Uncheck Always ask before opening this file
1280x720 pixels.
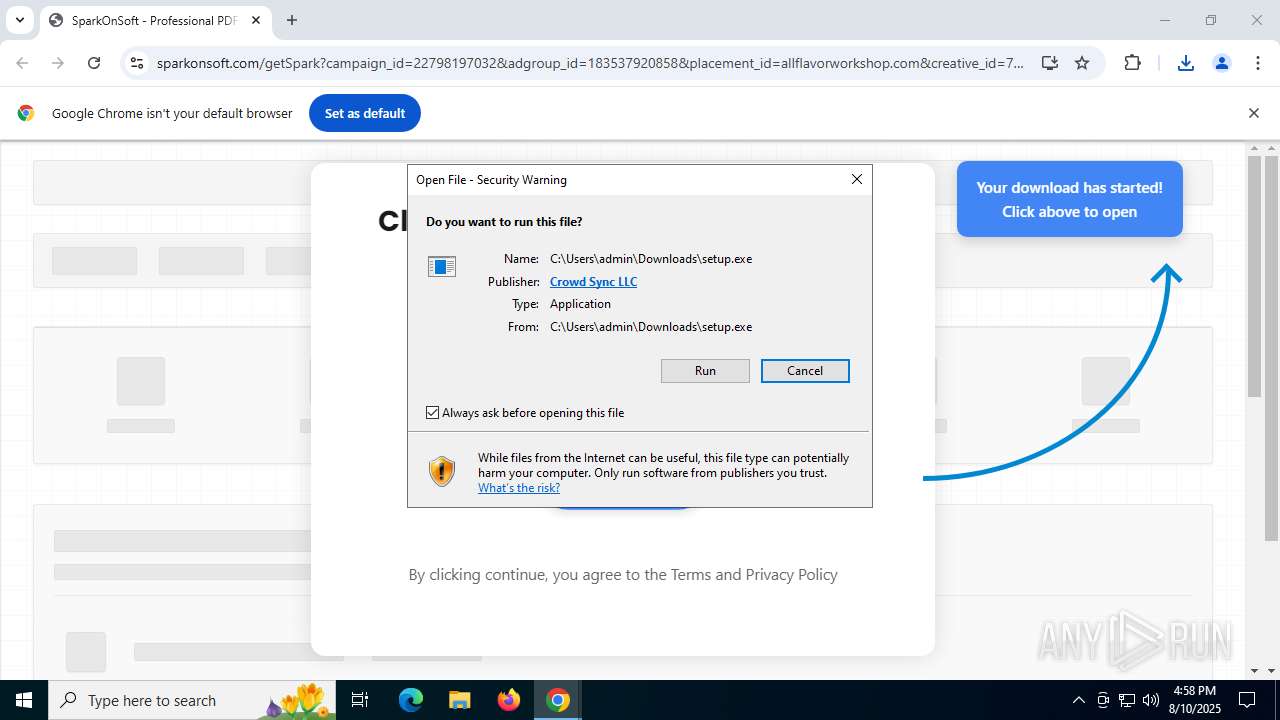pos(433,413)
